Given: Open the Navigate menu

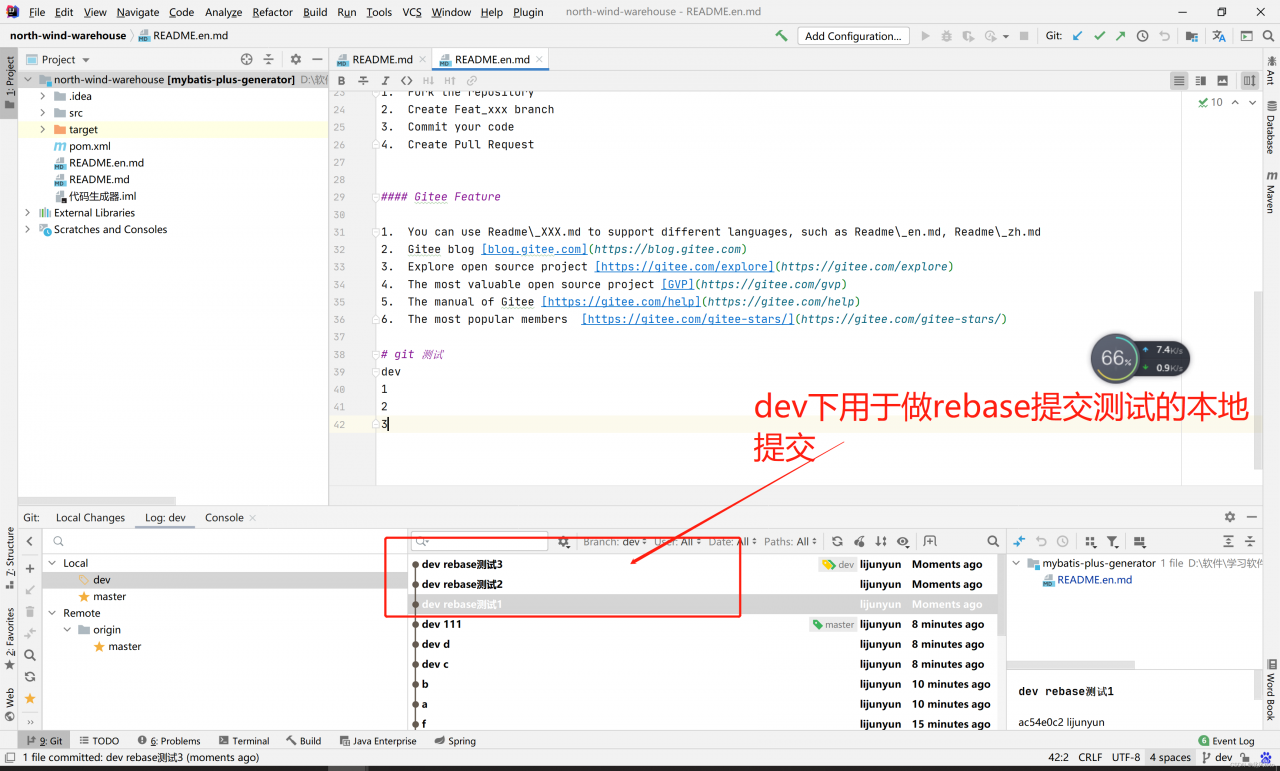Looking at the screenshot, I should pyautogui.click(x=138, y=12).
